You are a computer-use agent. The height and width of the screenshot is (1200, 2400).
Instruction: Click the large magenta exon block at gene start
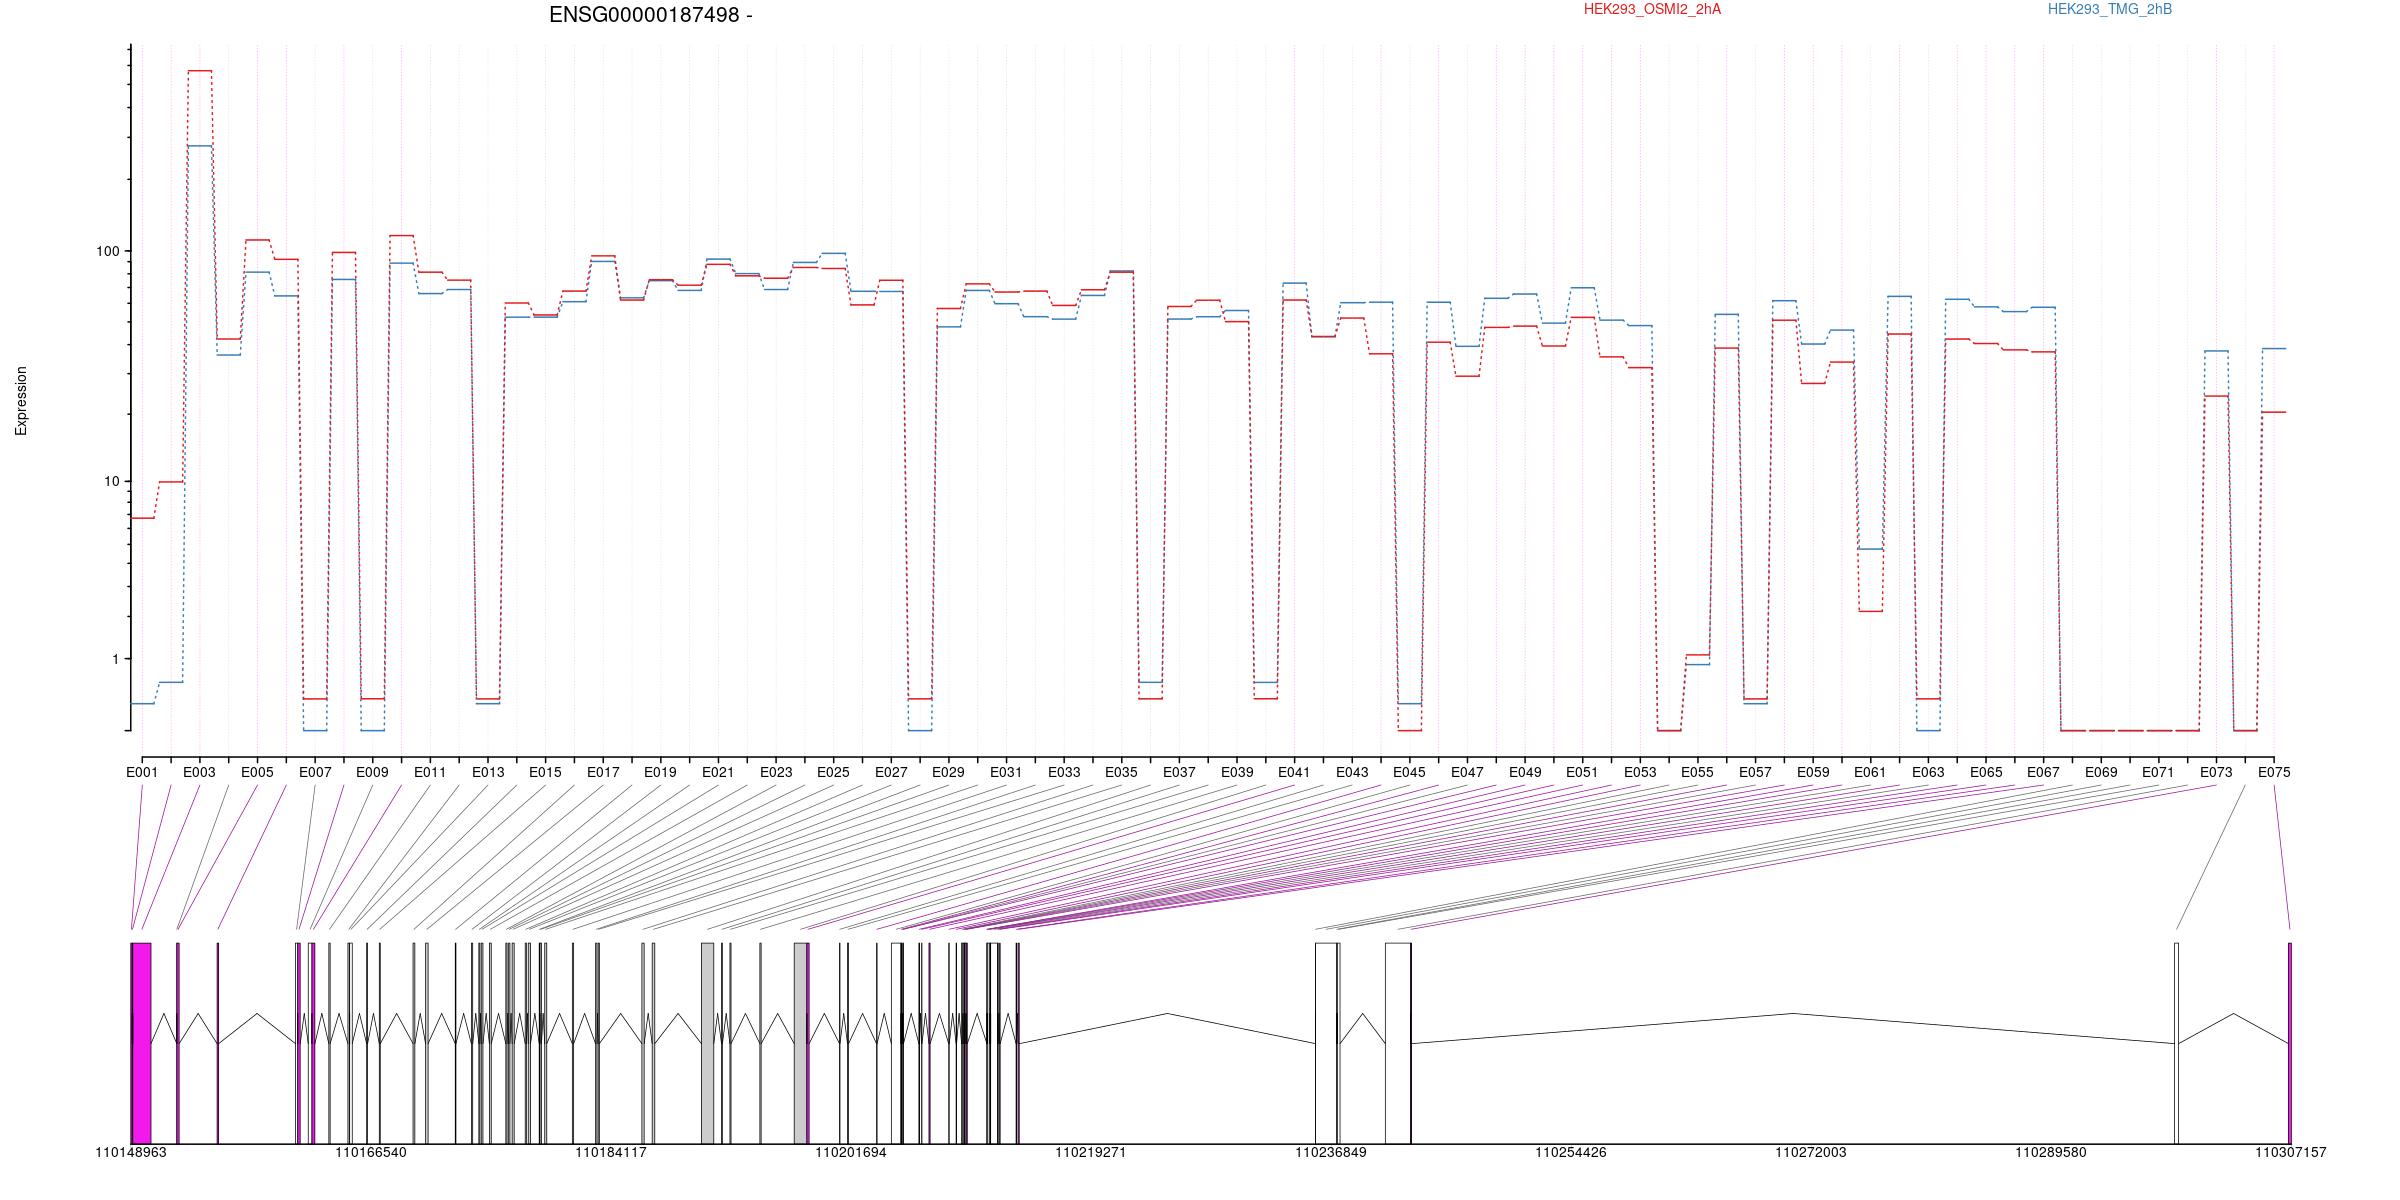point(141,1043)
